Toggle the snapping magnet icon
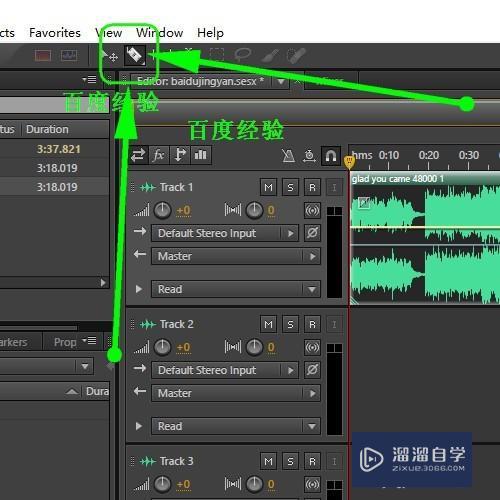The height and width of the screenshot is (500, 500). 331,156
